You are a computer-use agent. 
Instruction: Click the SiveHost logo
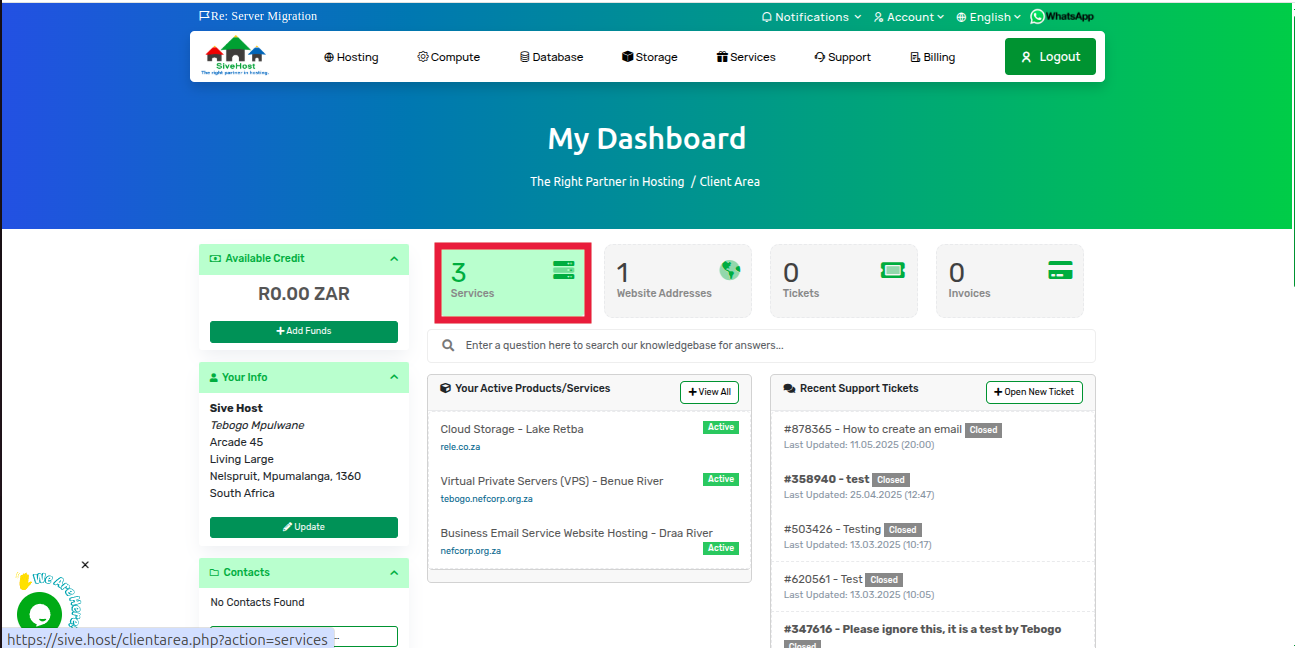pyautogui.click(x=235, y=56)
